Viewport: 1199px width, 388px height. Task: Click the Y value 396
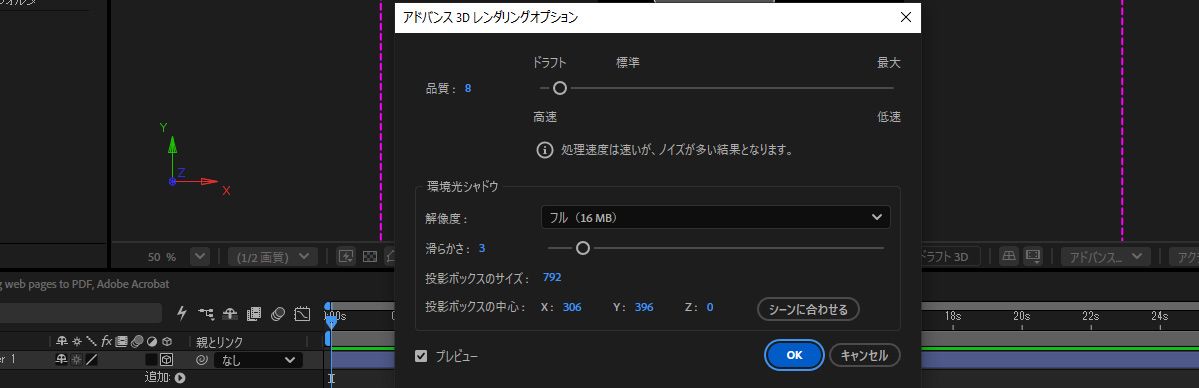644,307
